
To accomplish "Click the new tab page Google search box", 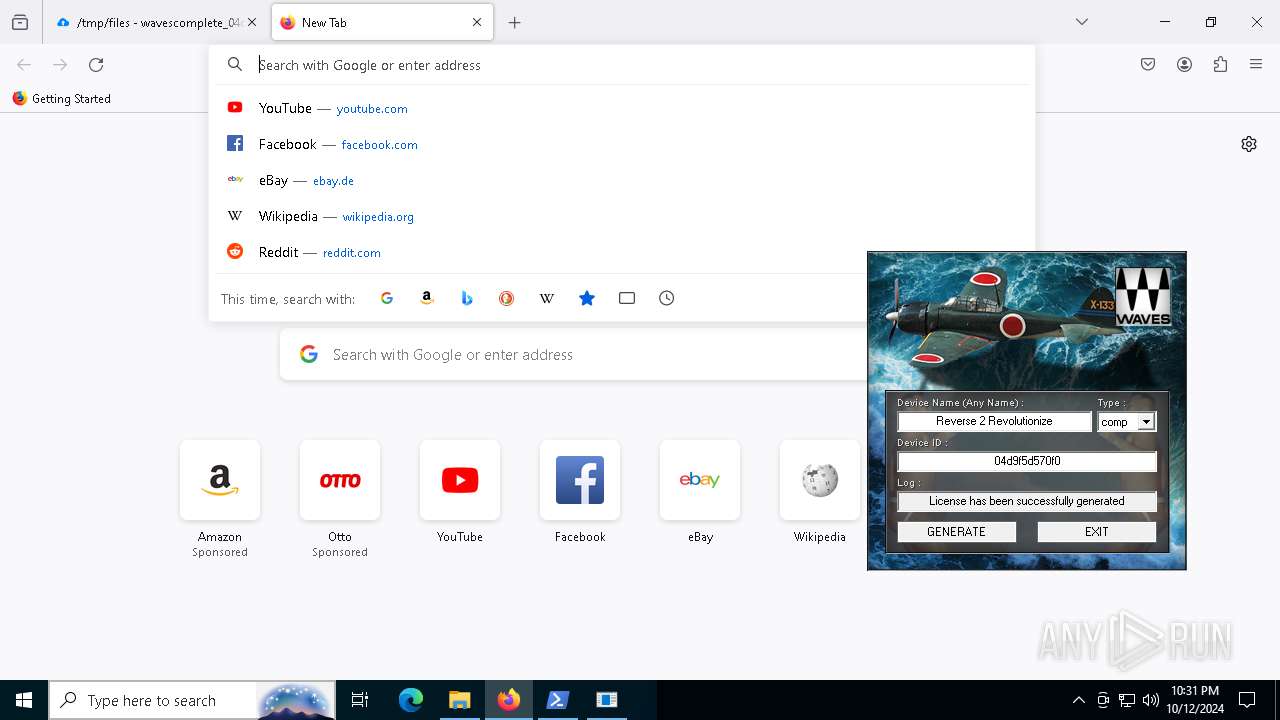I will 574,355.
